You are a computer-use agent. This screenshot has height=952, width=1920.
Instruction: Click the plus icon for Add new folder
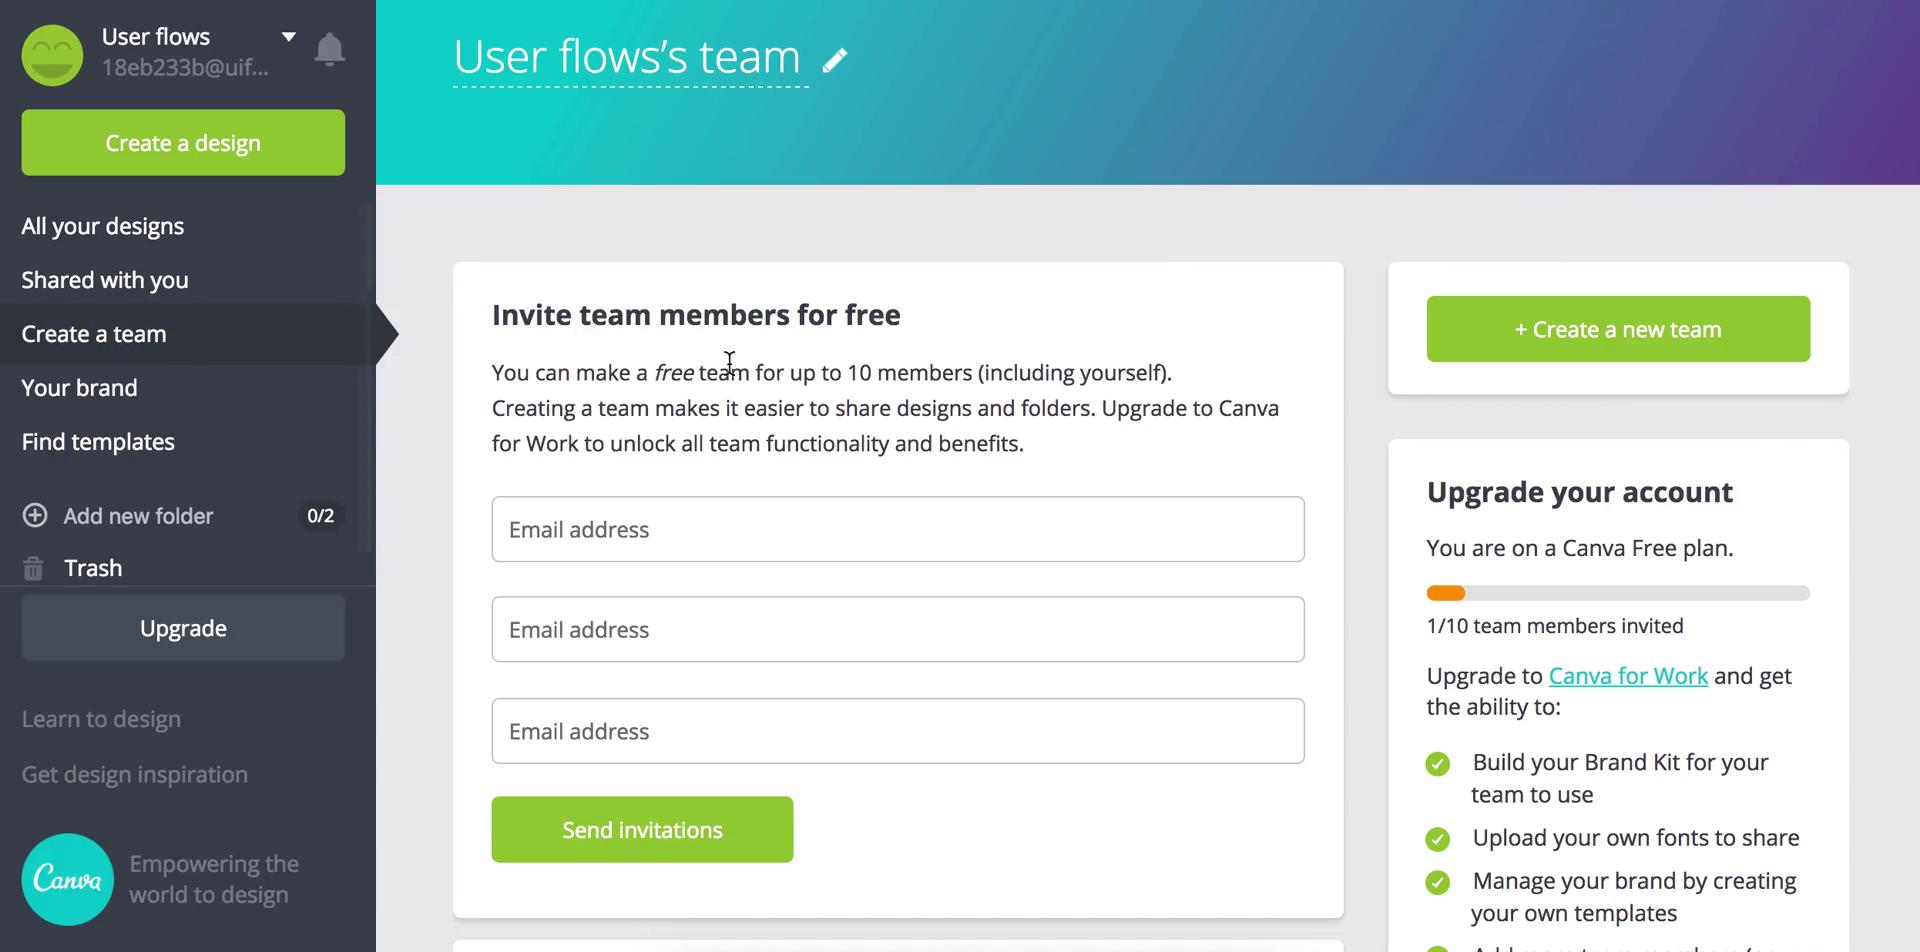pyautogui.click(x=35, y=515)
